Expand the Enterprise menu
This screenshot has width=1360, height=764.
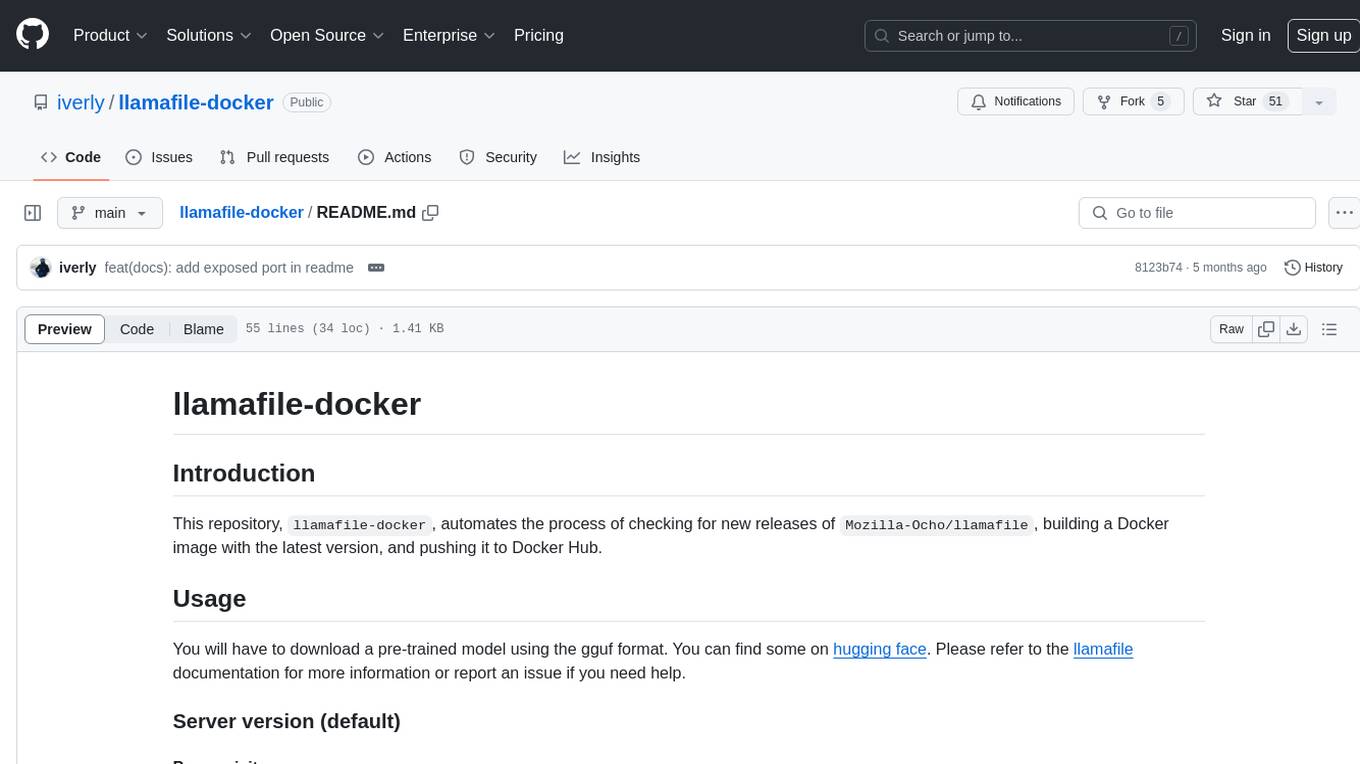[449, 35]
